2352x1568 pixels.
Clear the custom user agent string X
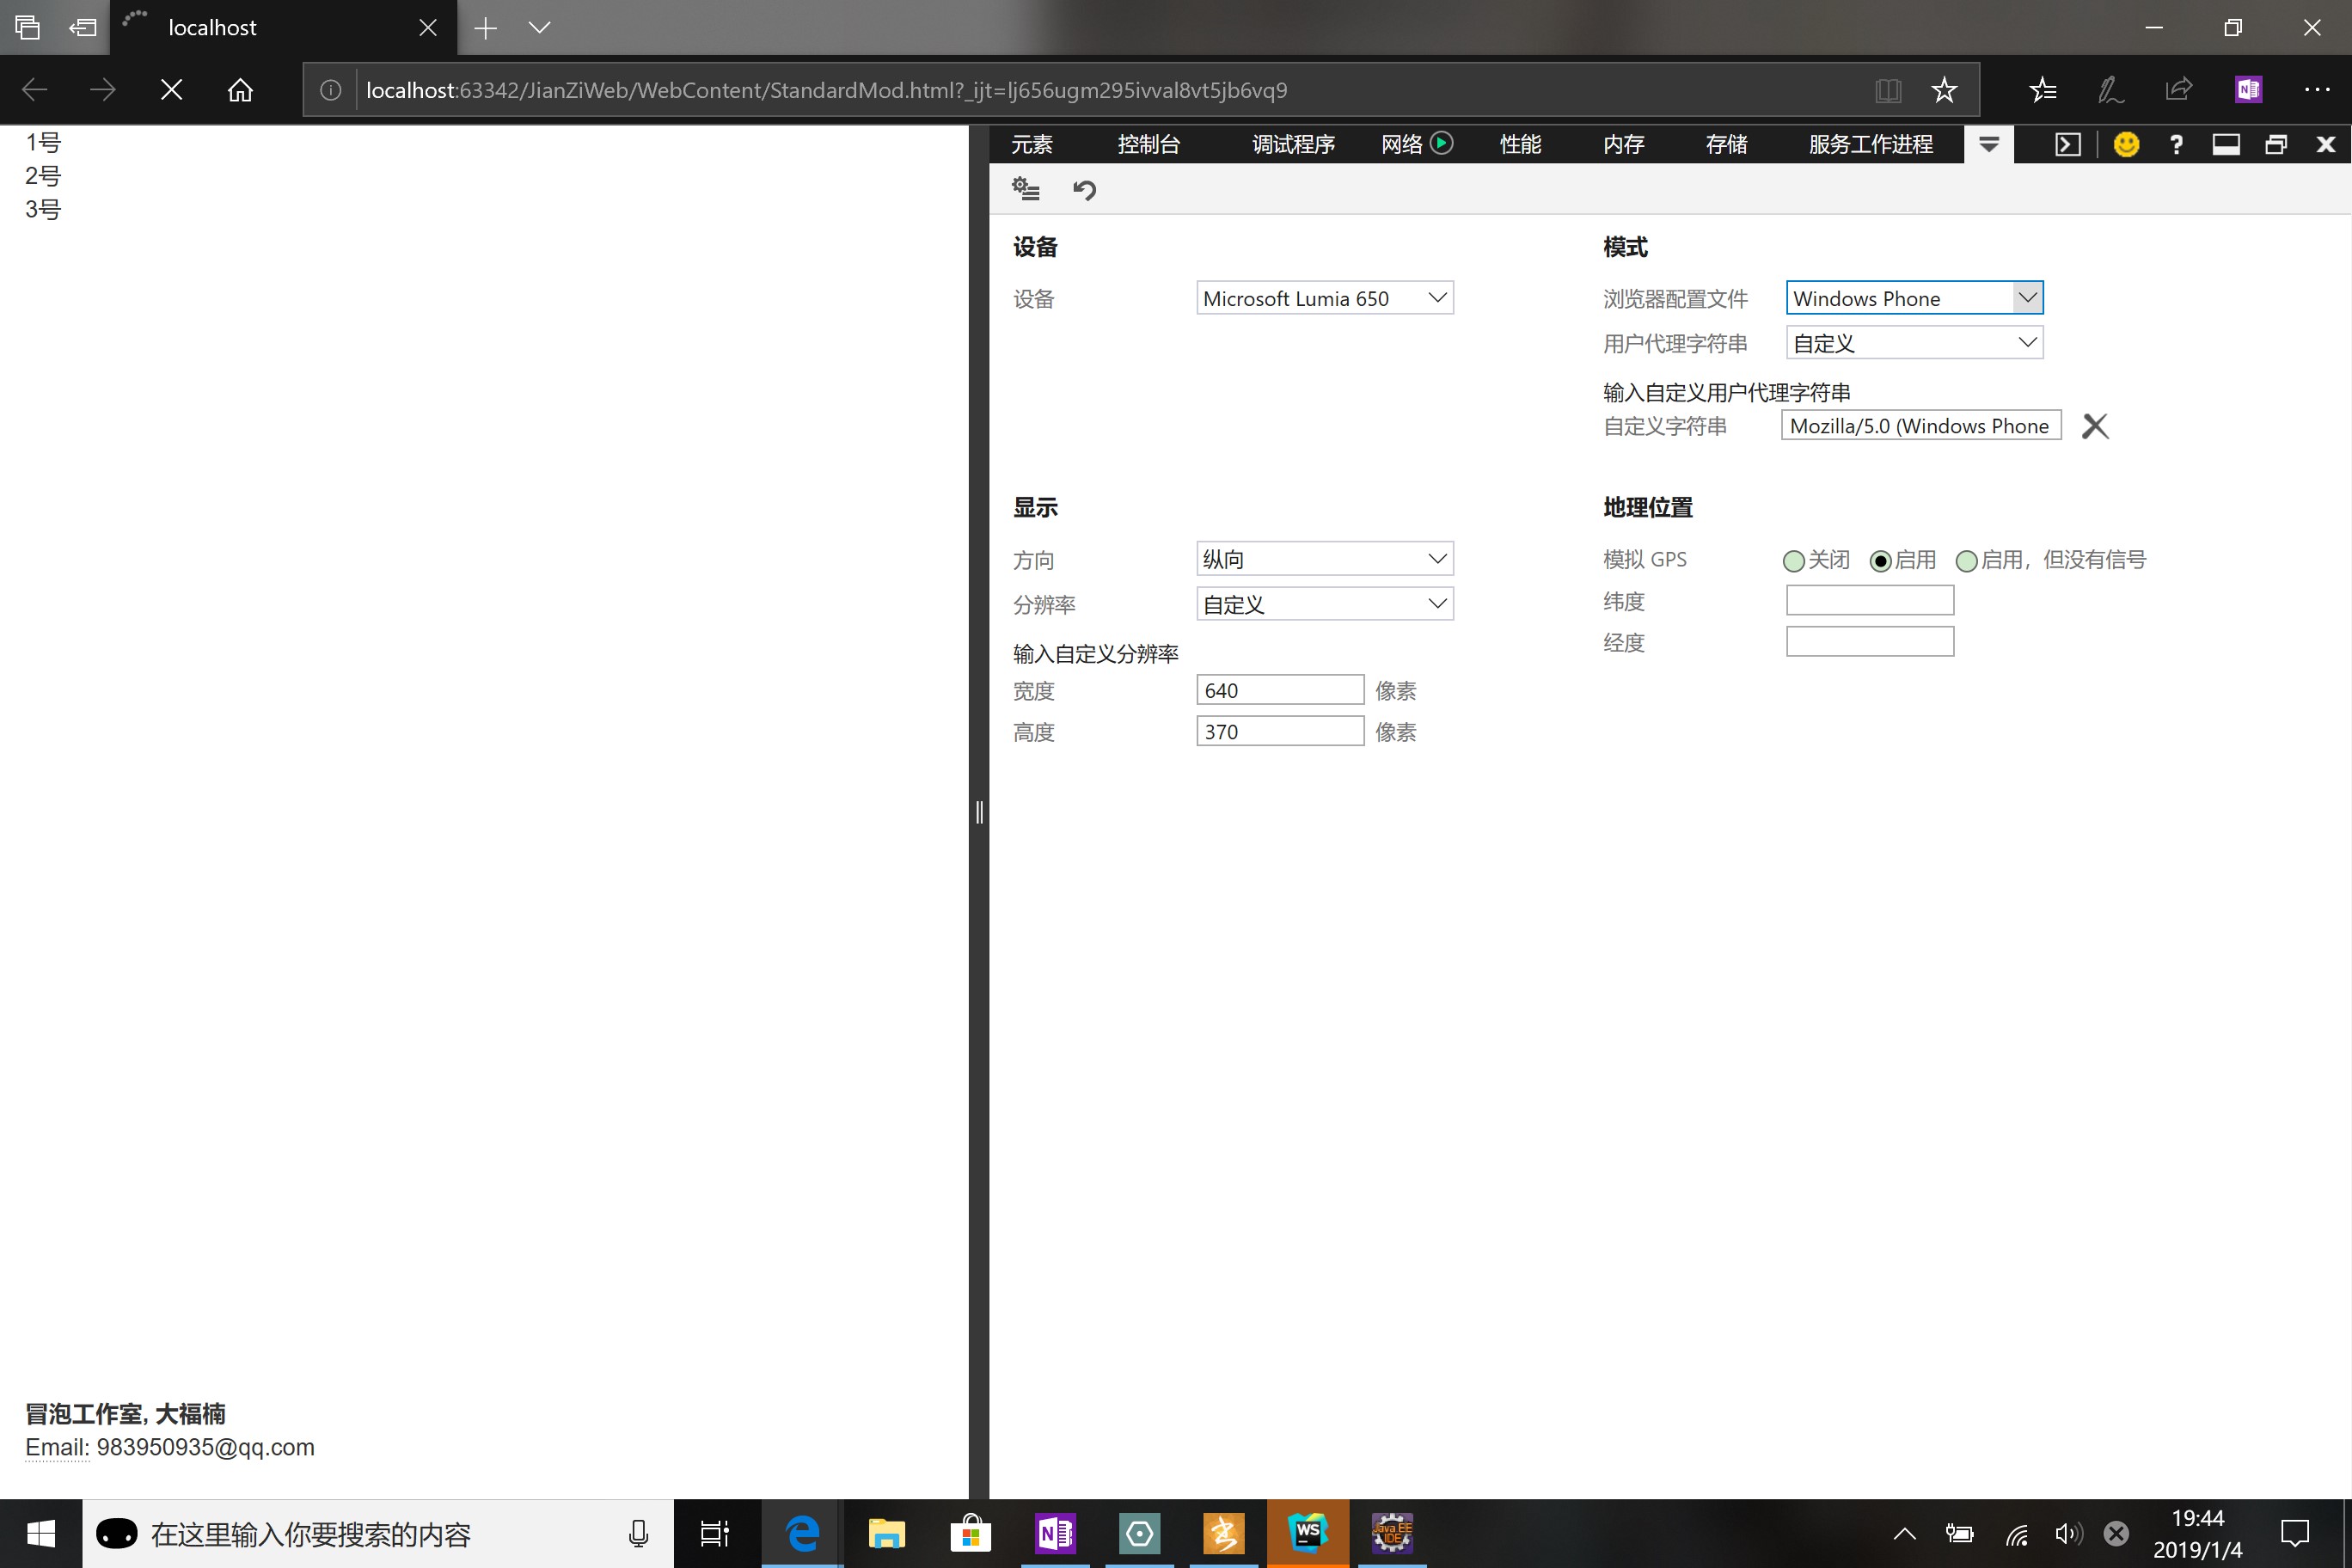(2094, 426)
